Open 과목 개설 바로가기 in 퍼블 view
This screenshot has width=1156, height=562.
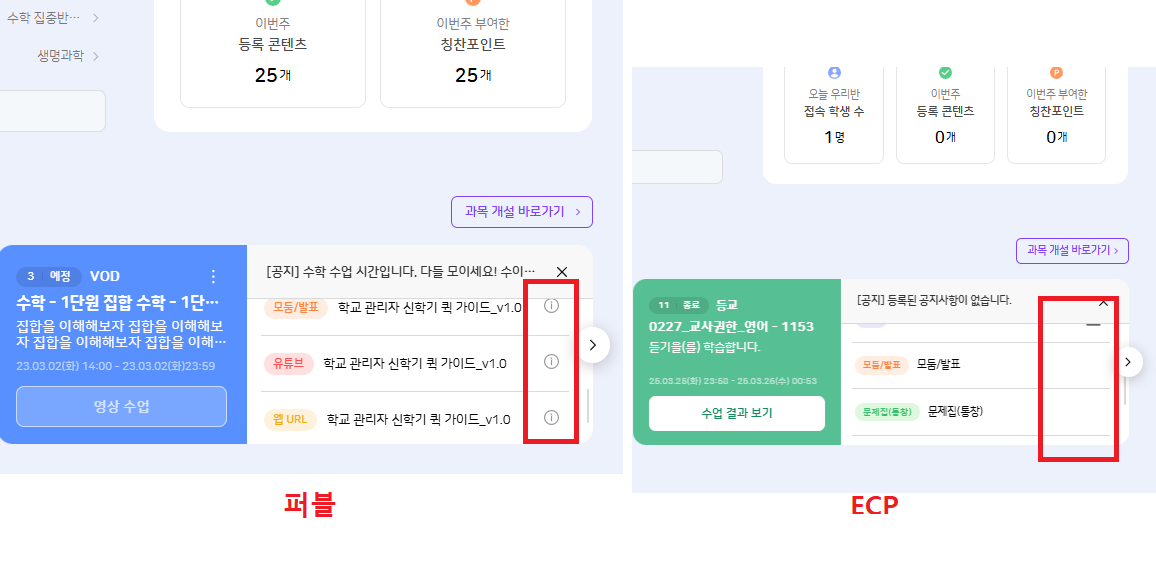pyautogui.click(x=522, y=212)
